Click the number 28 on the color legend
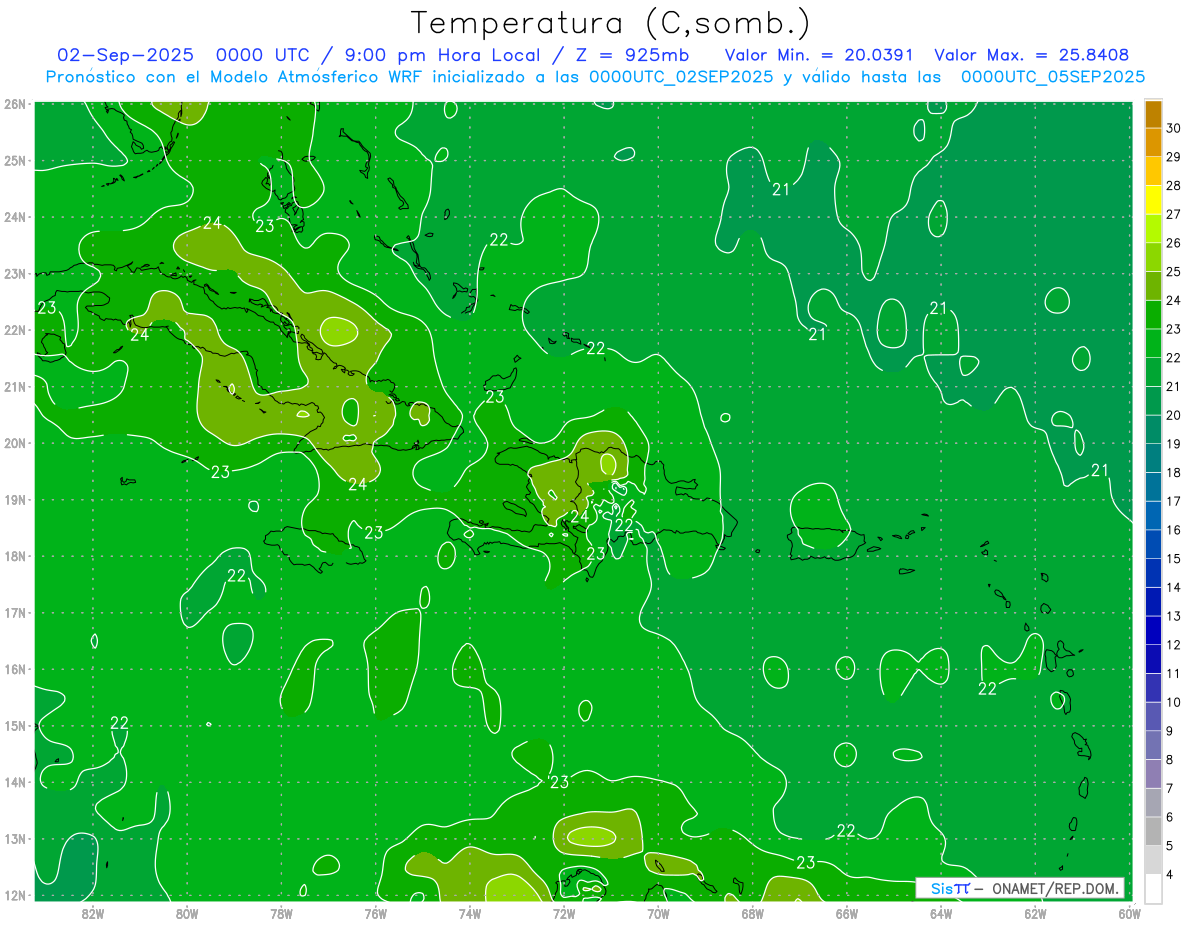Viewport: 1200px width, 927px height. [1174, 186]
